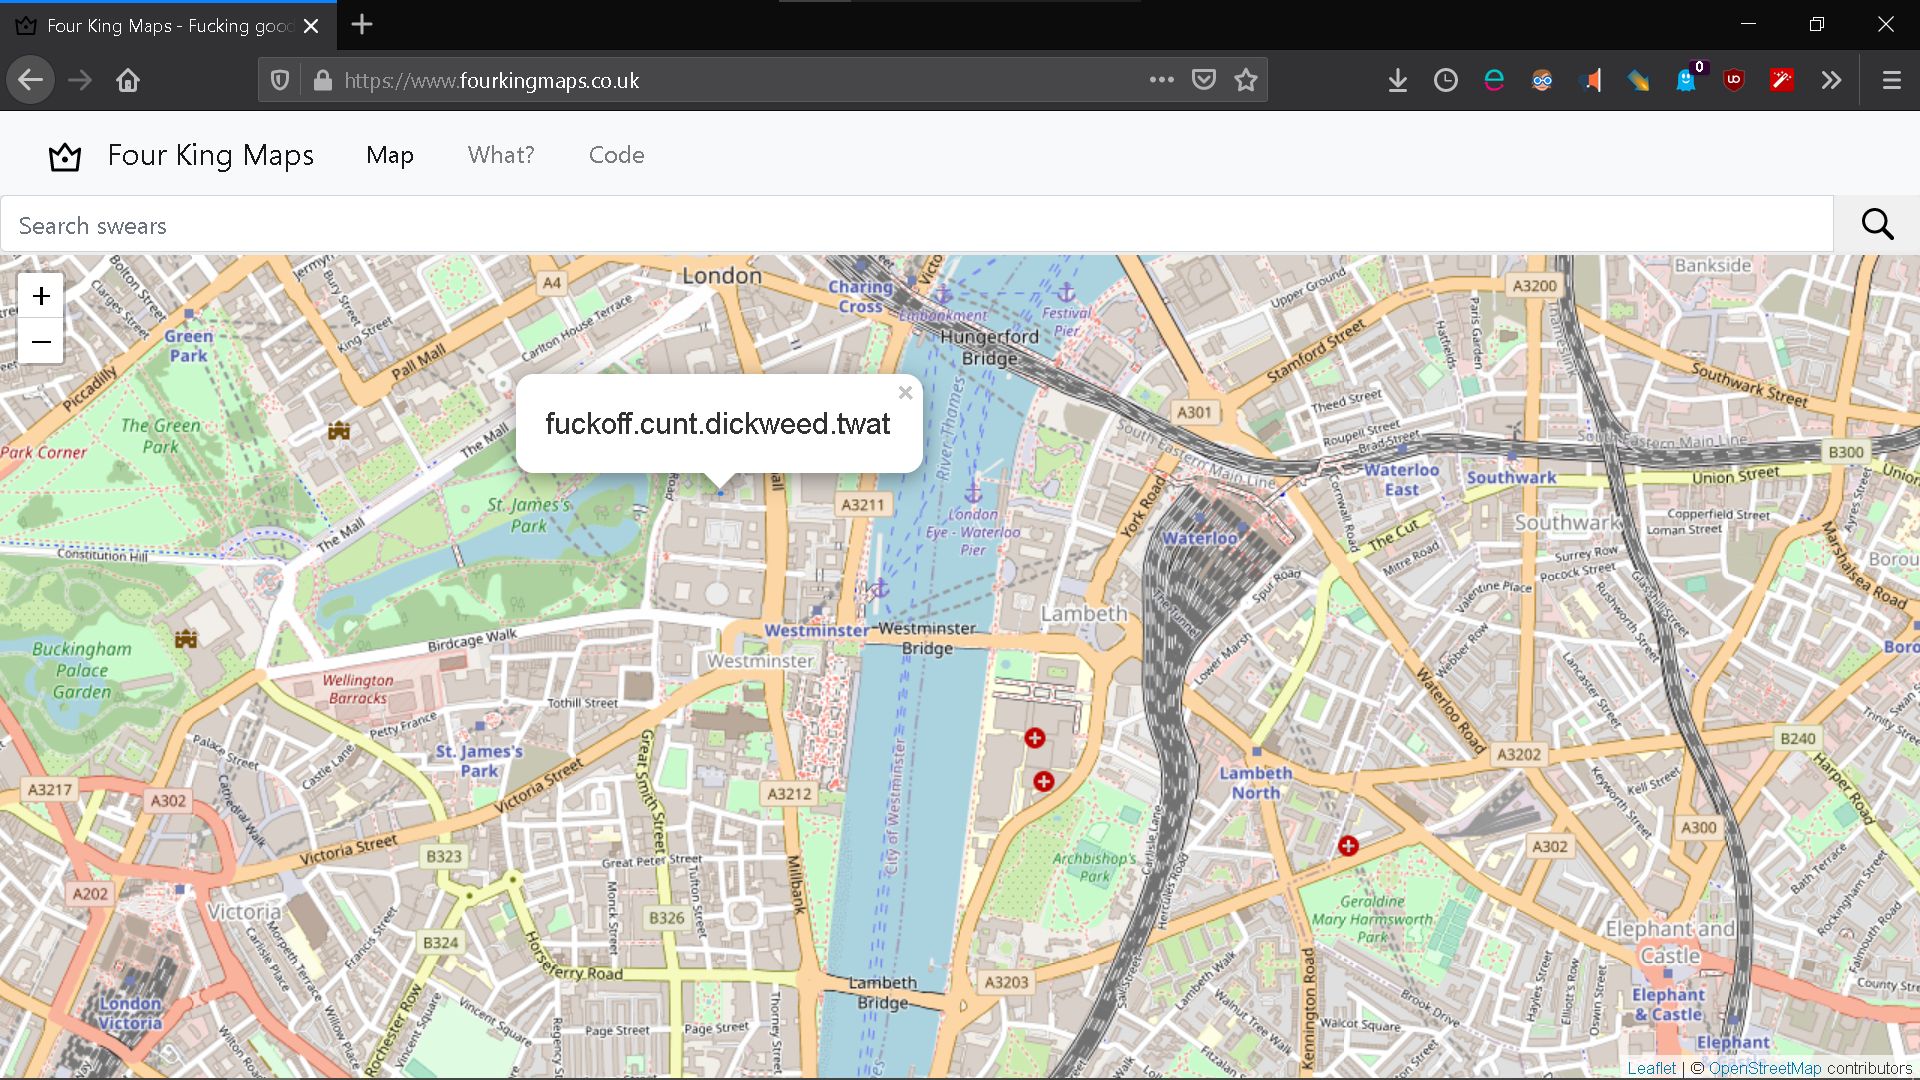
Task: Select the Map navigation item
Action: tap(390, 155)
